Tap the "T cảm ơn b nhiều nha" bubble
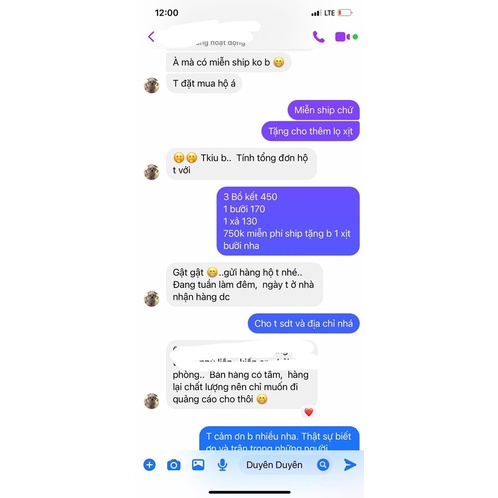 coord(279,439)
